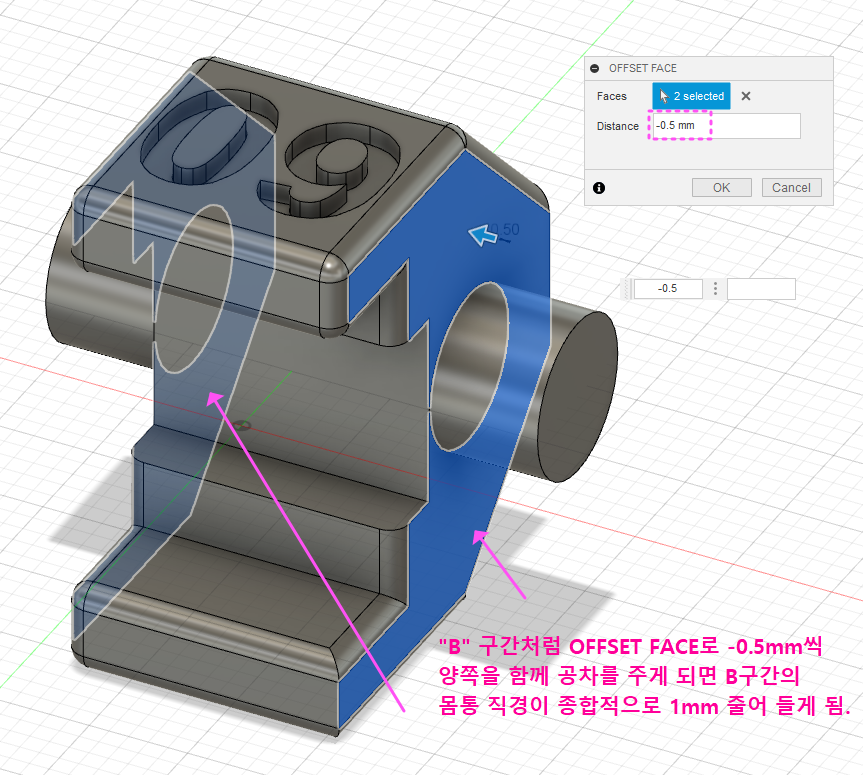The image size is (863, 775).
Task: Click the OFFSET FACE dialog title
Action: 642,68
